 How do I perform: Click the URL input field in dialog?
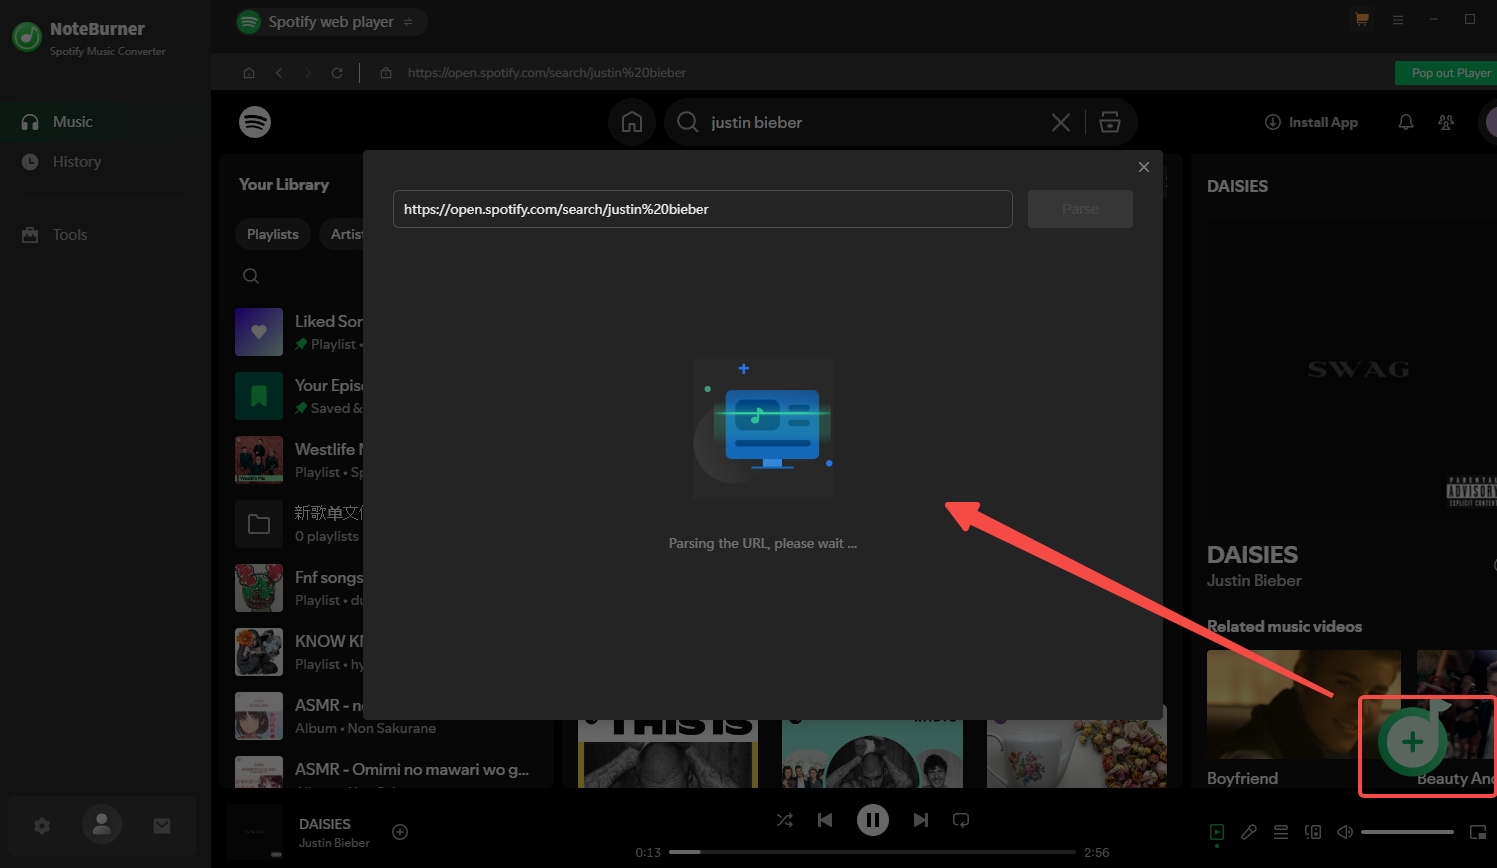[x=702, y=209]
